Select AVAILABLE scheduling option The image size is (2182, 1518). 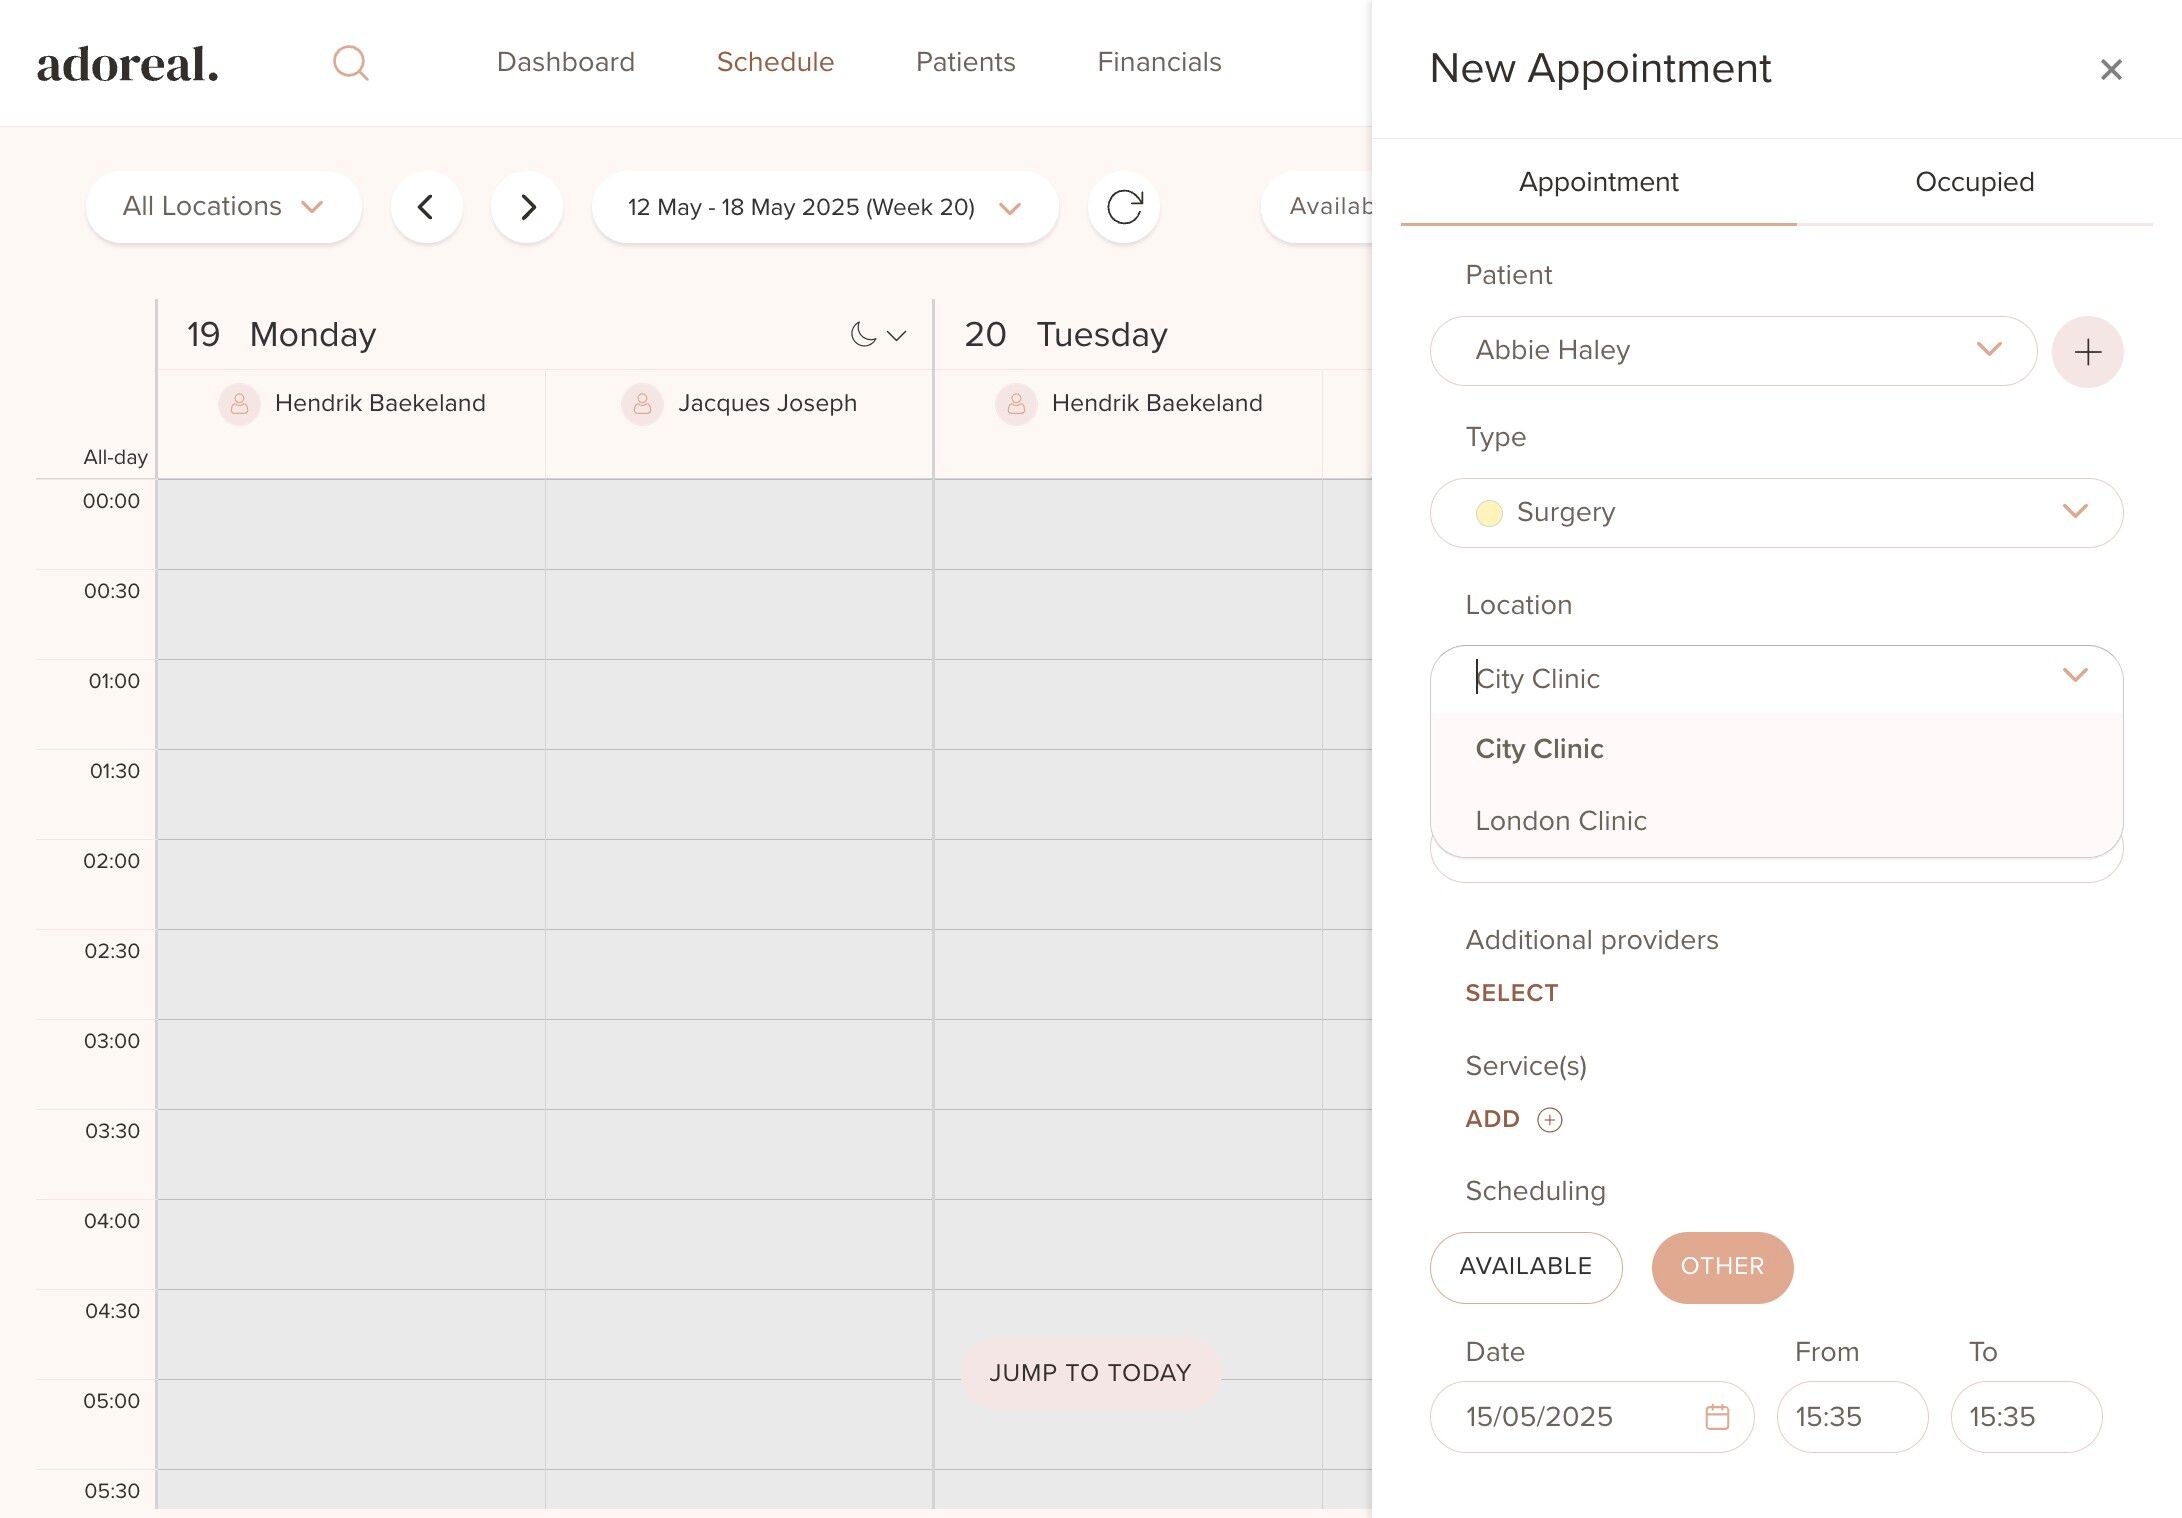(x=1525, y=1267)
